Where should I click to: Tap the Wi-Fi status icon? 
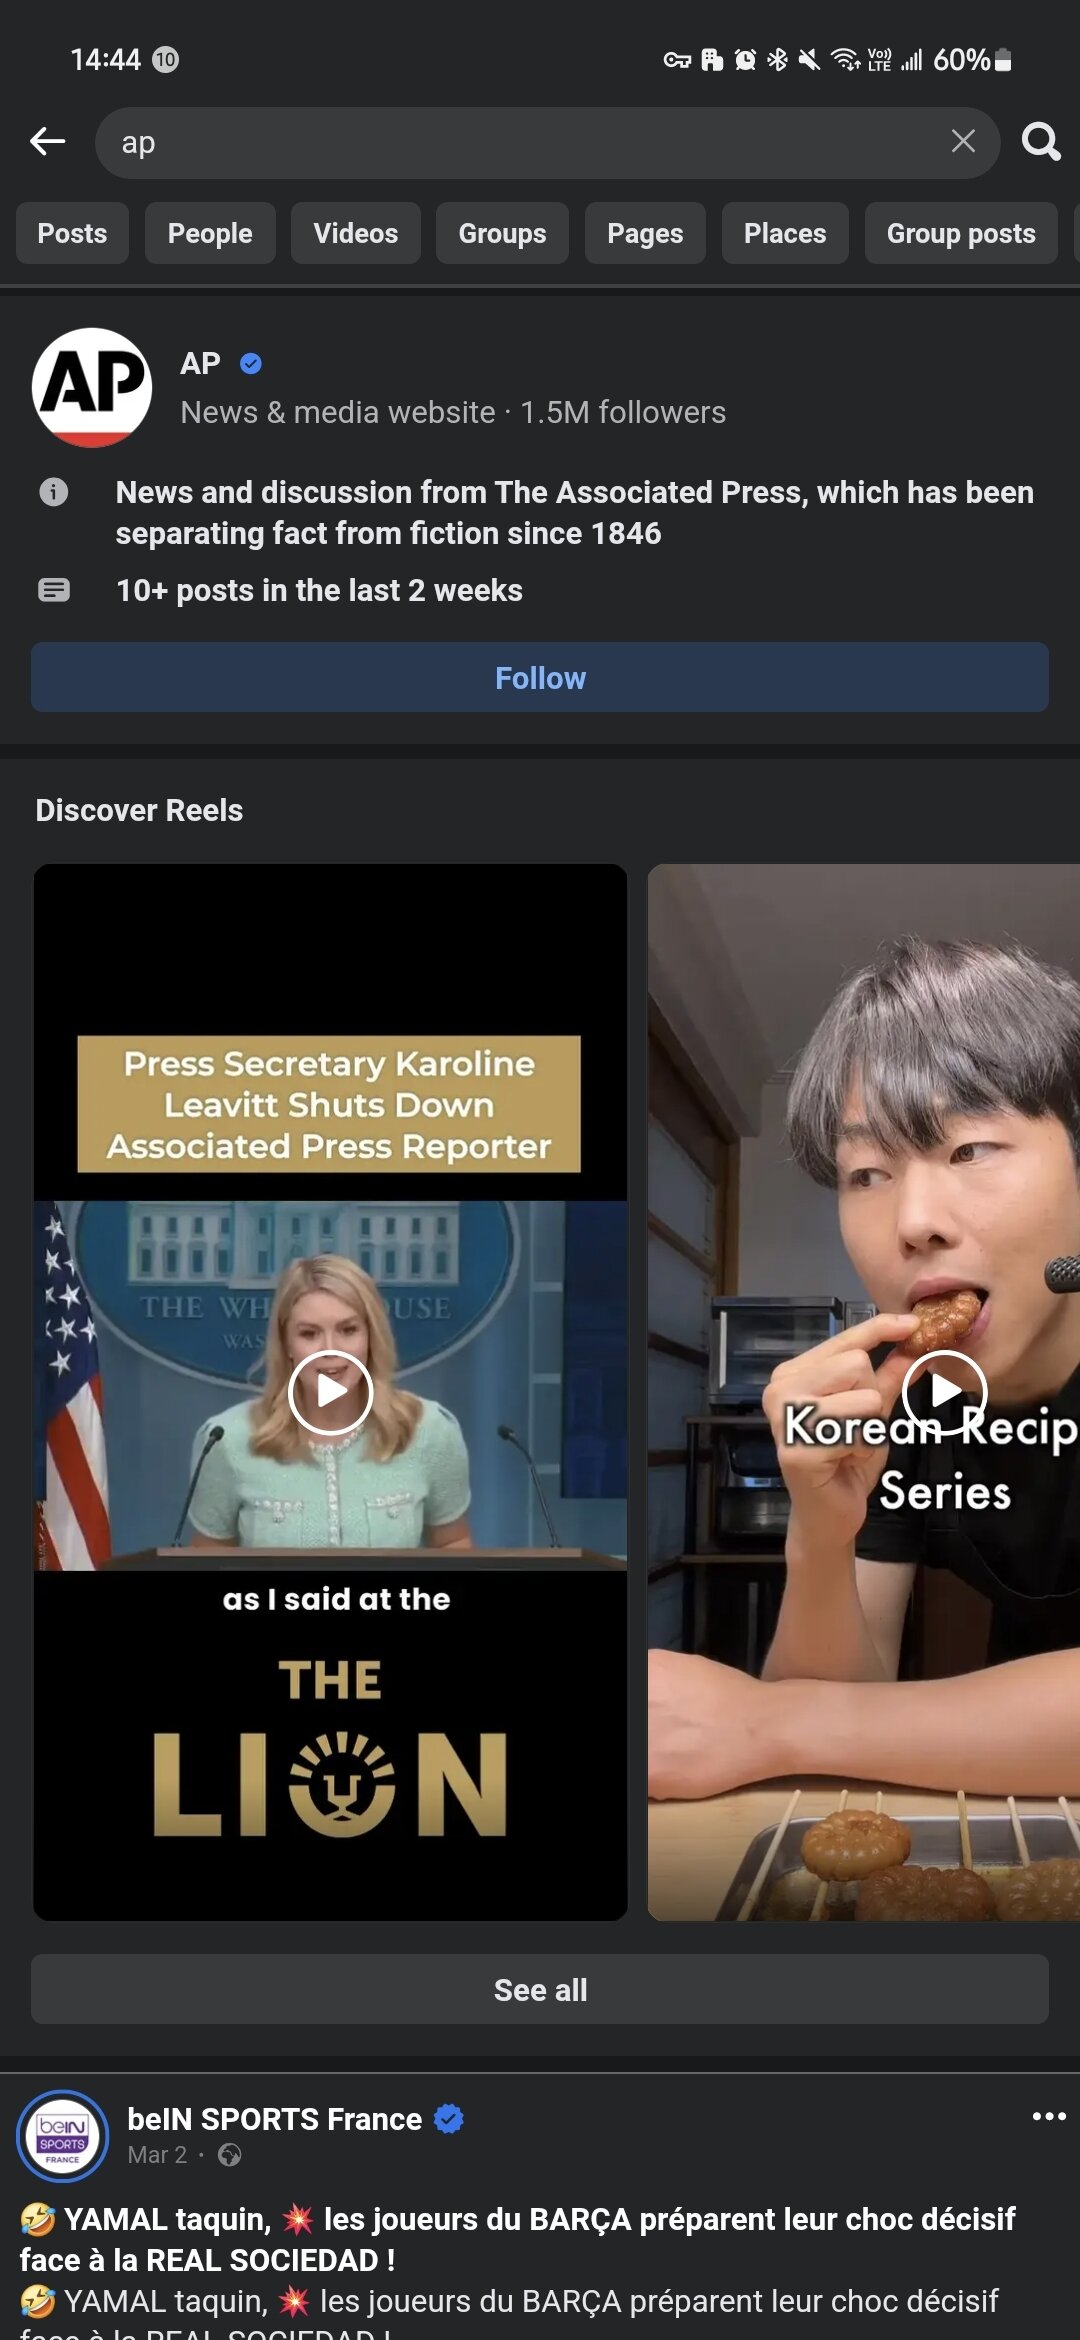[x=847, y=60]
